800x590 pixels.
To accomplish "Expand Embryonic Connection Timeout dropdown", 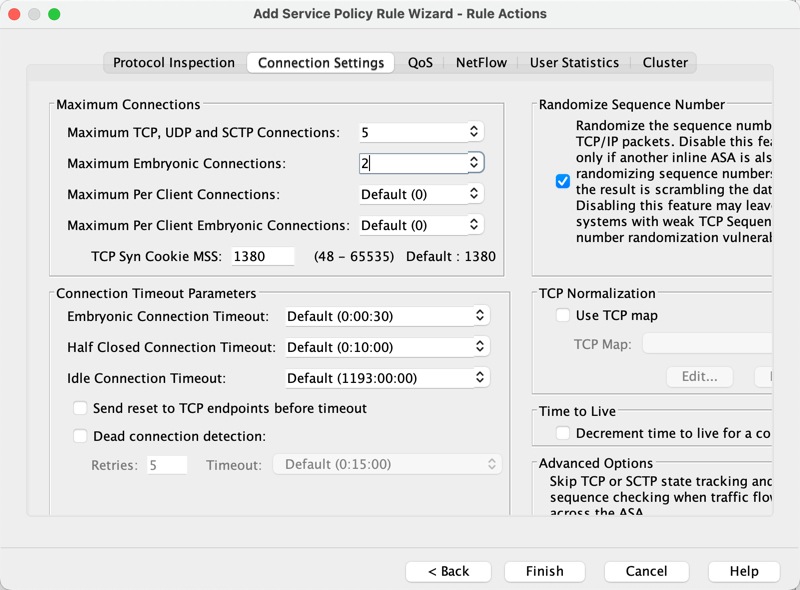I will 481,316.
